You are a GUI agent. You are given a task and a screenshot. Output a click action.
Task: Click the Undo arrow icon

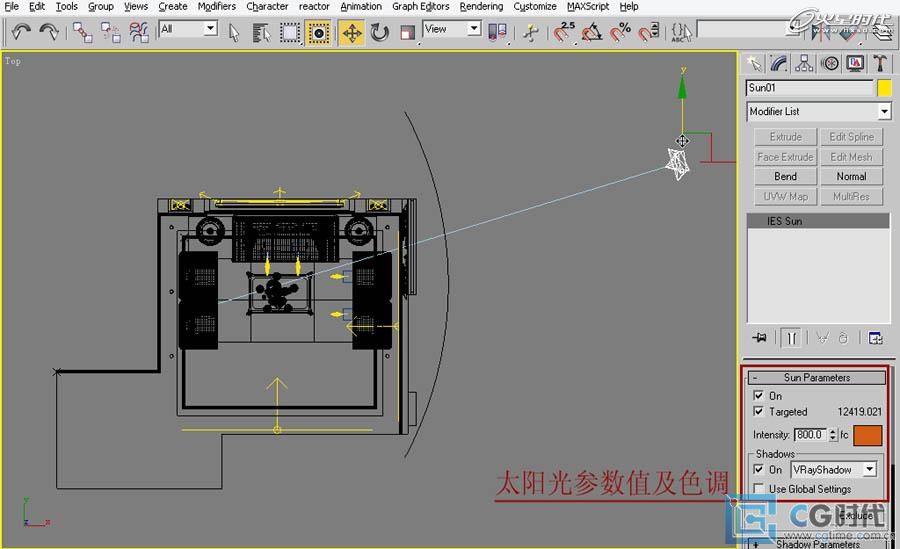pyautogui.click(x=21, y=32)
